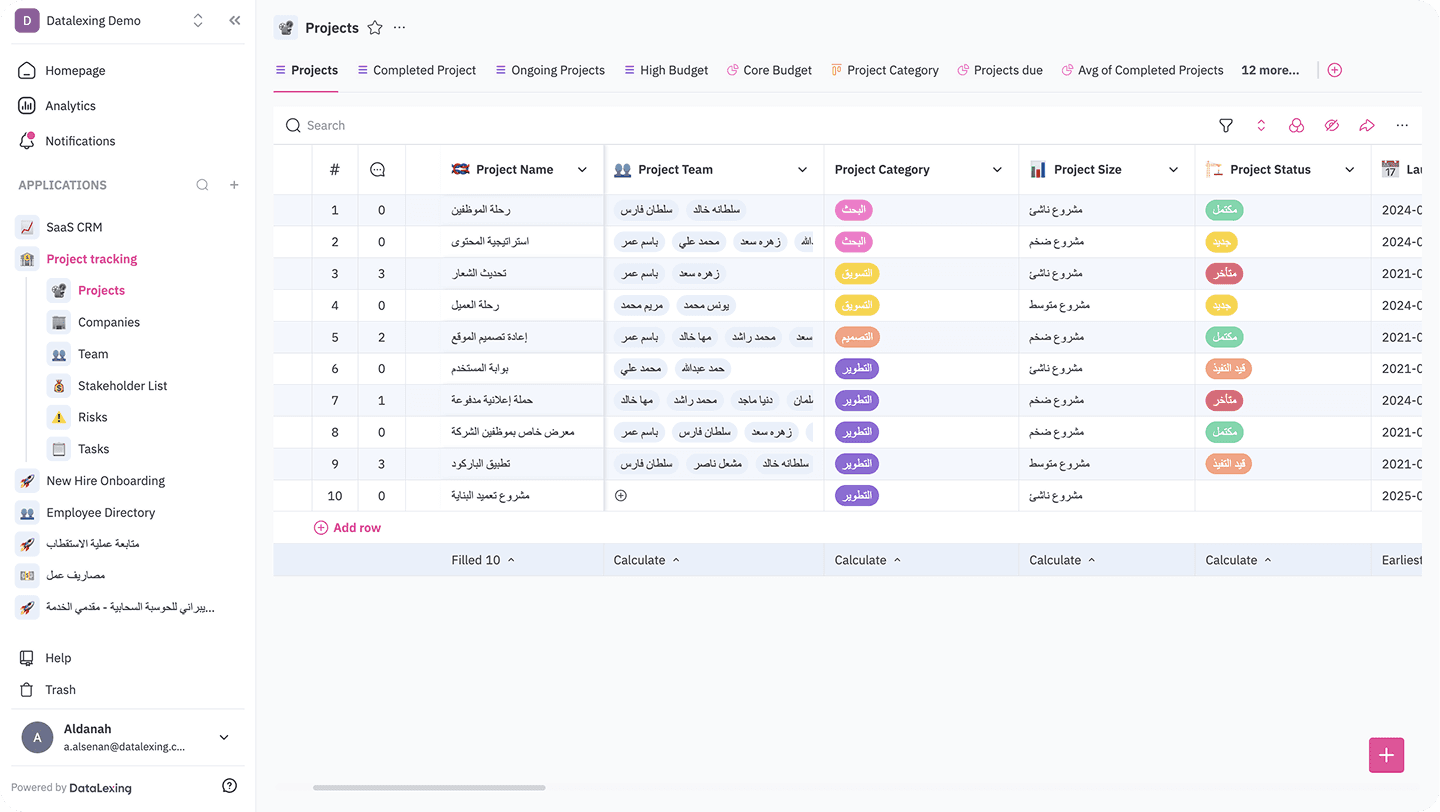This screenshot has width=1440, height=812.
Task: Open the search icon next to Applications
Action: (202, 184)
